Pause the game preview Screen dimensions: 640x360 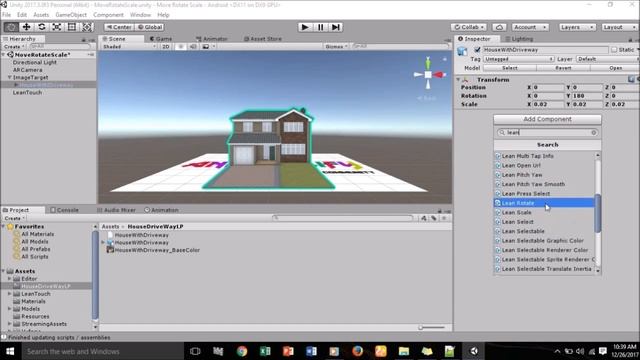coord(320,27)
